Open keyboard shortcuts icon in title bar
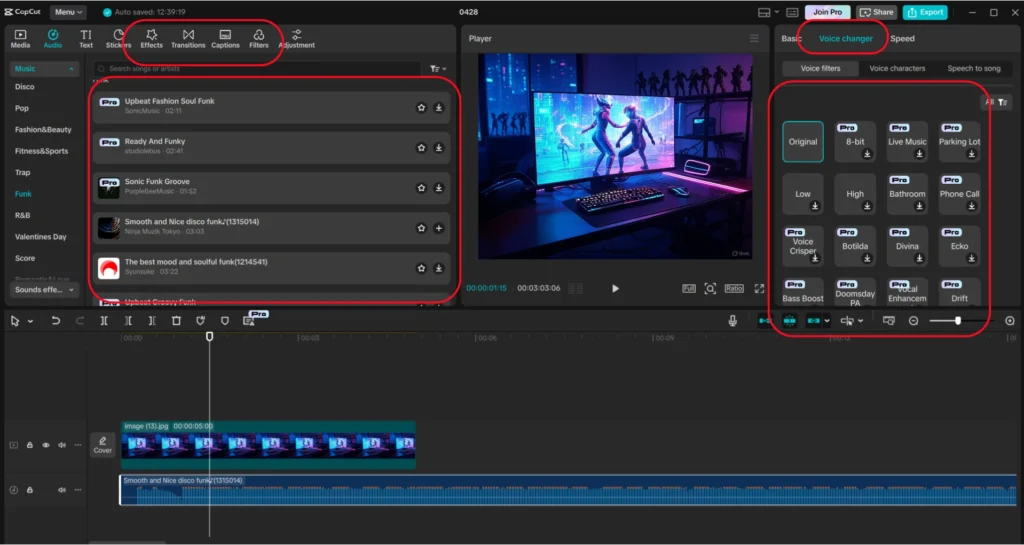Image resolution: width=1024 pixels, height=545 pixels. [x=792, y=12]
